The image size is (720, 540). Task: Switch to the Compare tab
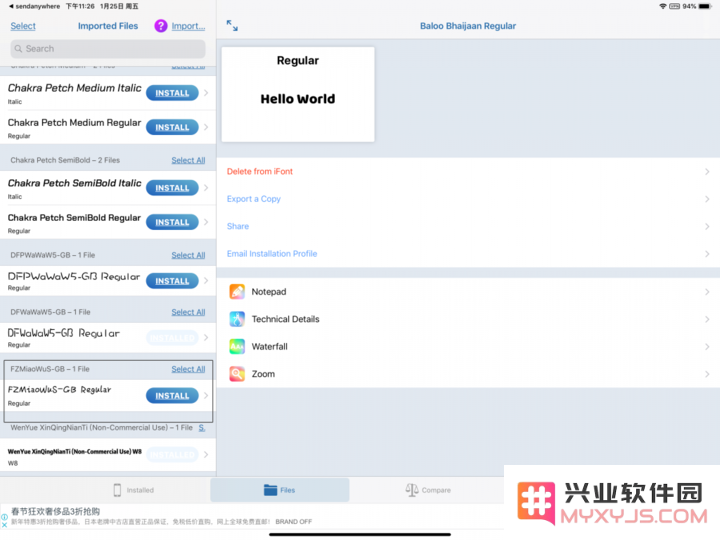pos(428,490)
